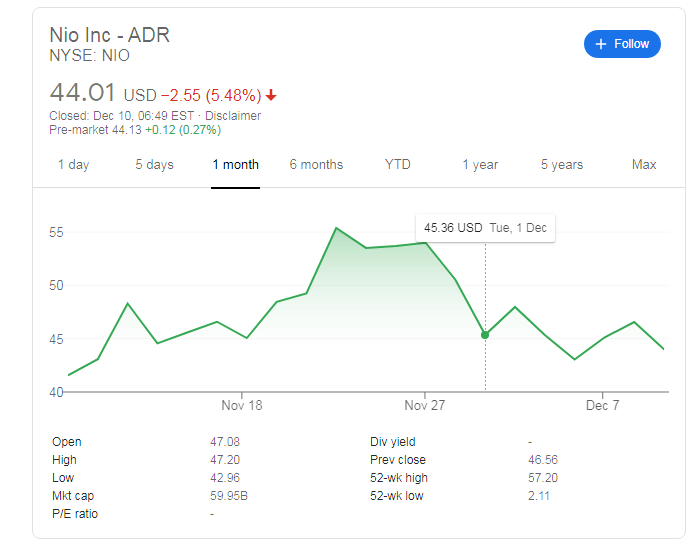Click the Nov 18 axis label
This screenshot has height=548, width=694.
tap(242, 405)
